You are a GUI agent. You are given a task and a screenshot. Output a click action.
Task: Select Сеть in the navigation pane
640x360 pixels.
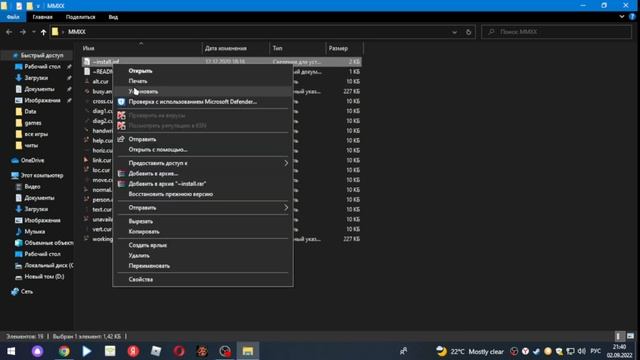[27, 291]
